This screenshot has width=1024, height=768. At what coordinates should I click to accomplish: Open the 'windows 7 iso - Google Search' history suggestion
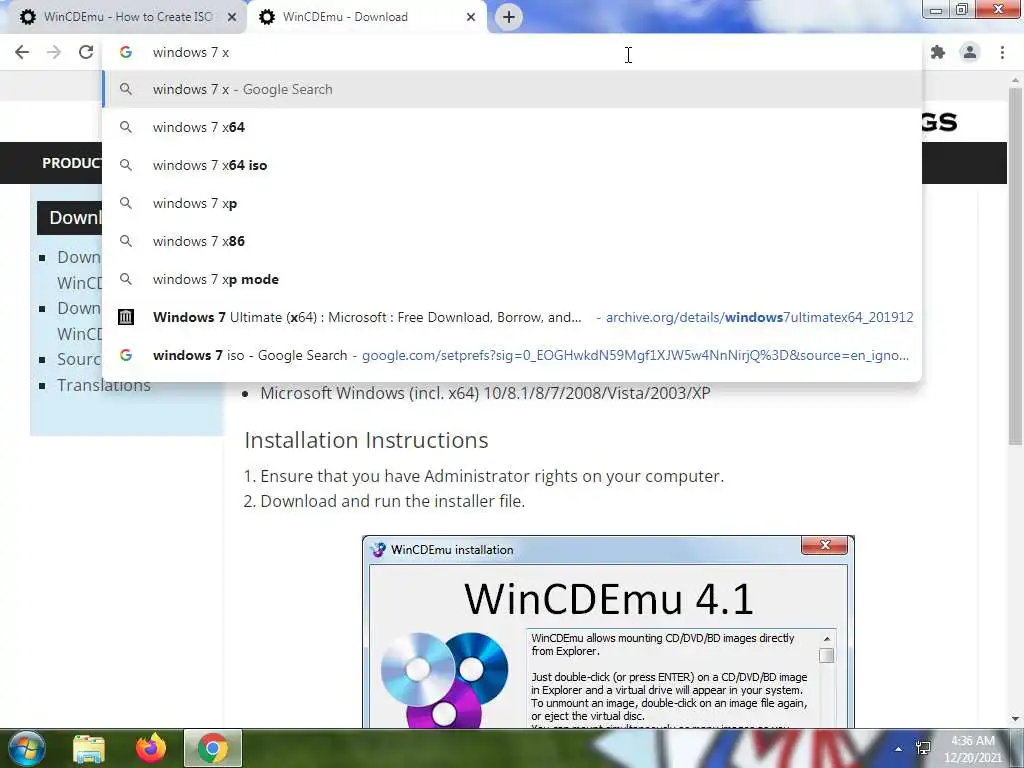click(x=512, y=355)
